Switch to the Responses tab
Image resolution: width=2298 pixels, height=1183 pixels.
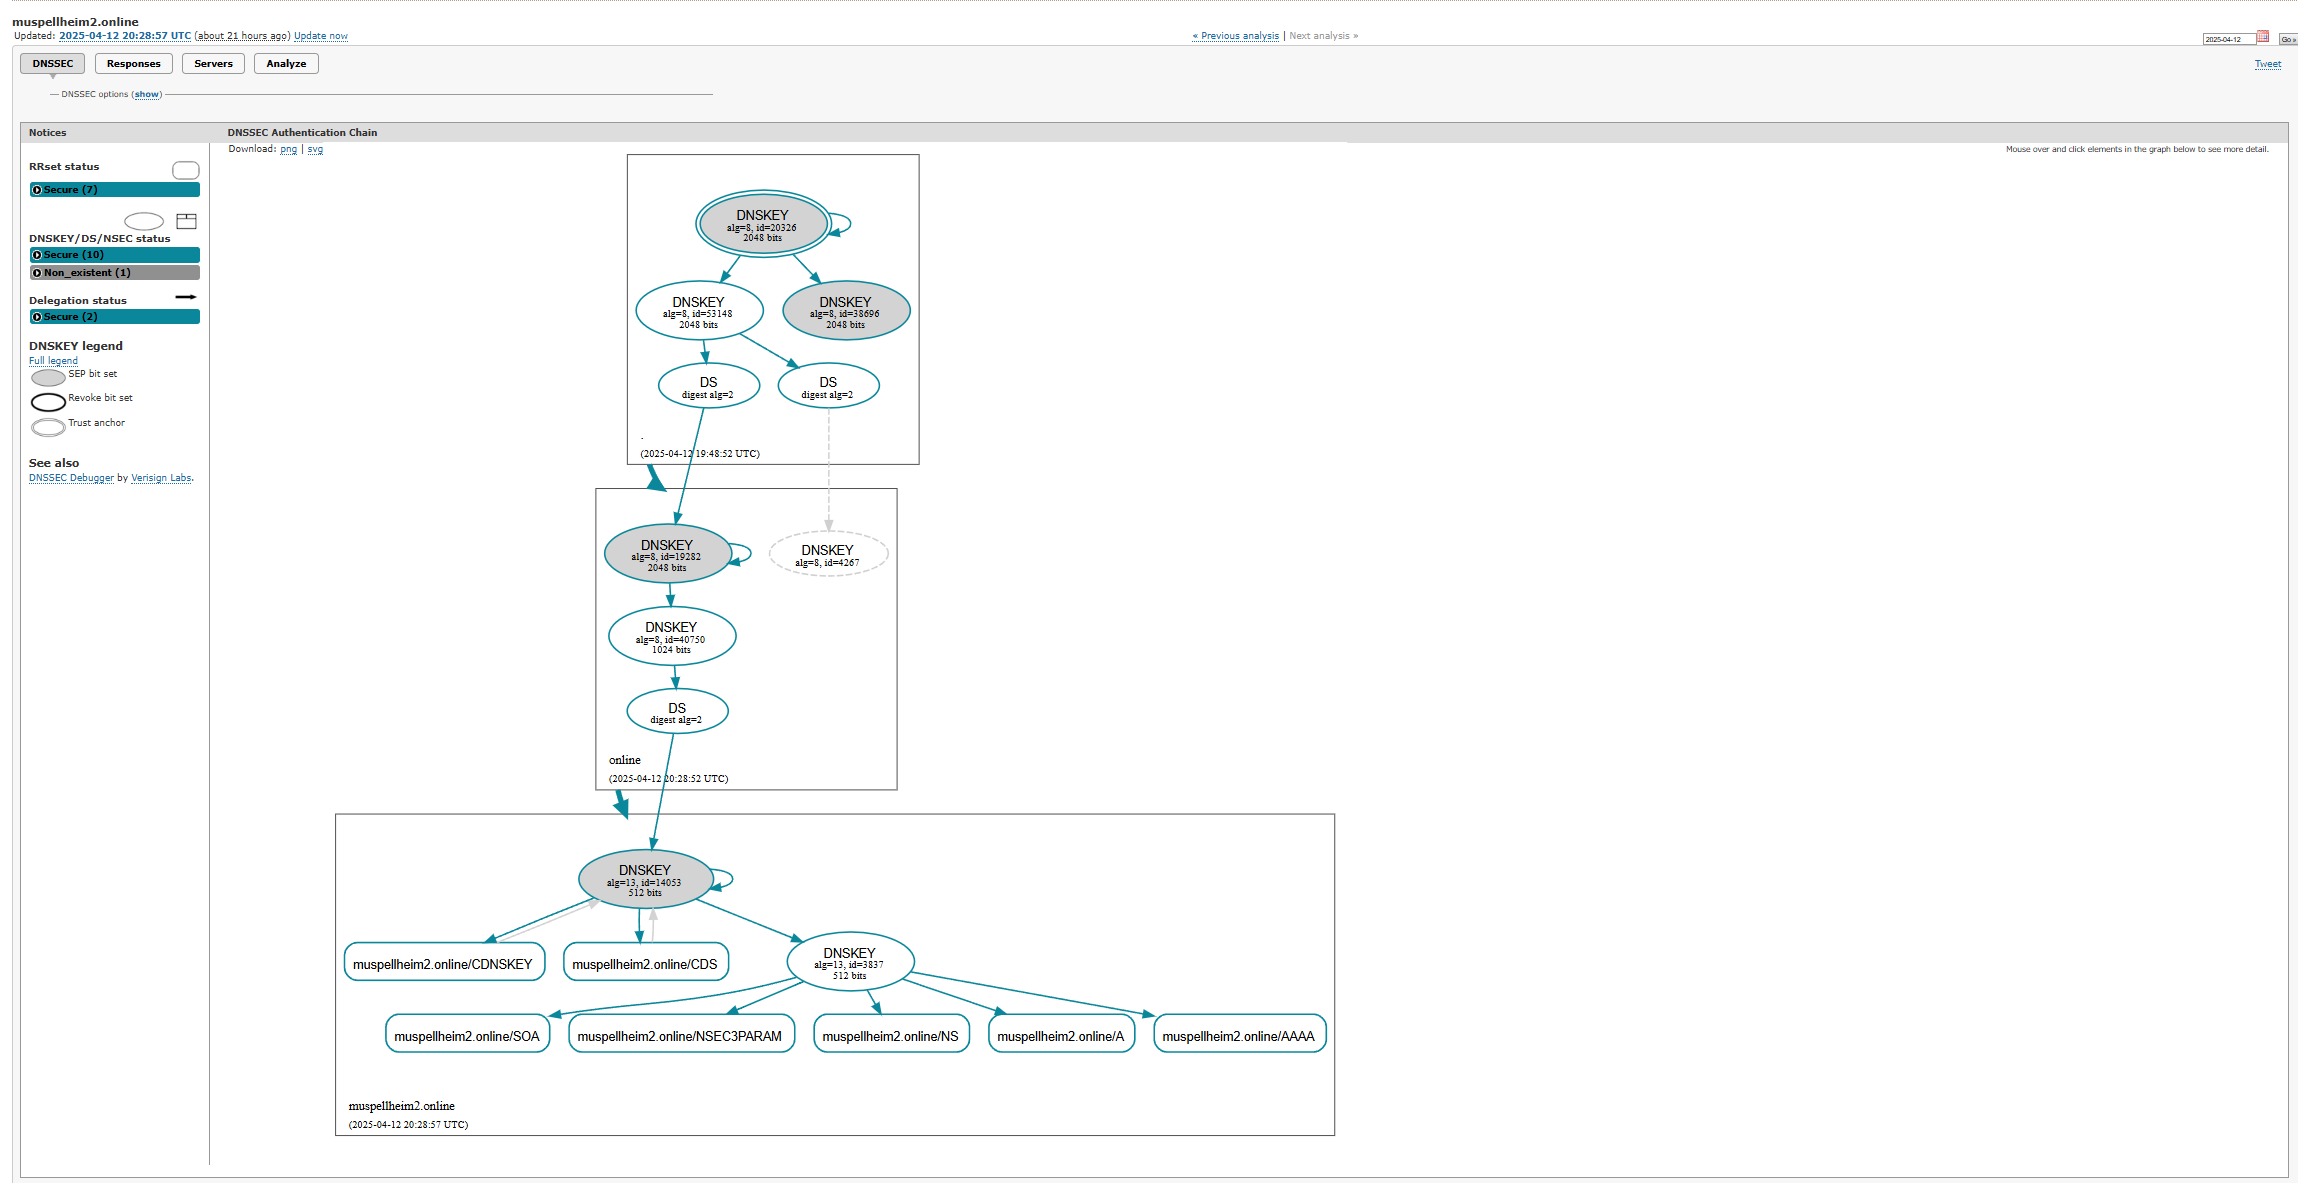click(134, 64)
